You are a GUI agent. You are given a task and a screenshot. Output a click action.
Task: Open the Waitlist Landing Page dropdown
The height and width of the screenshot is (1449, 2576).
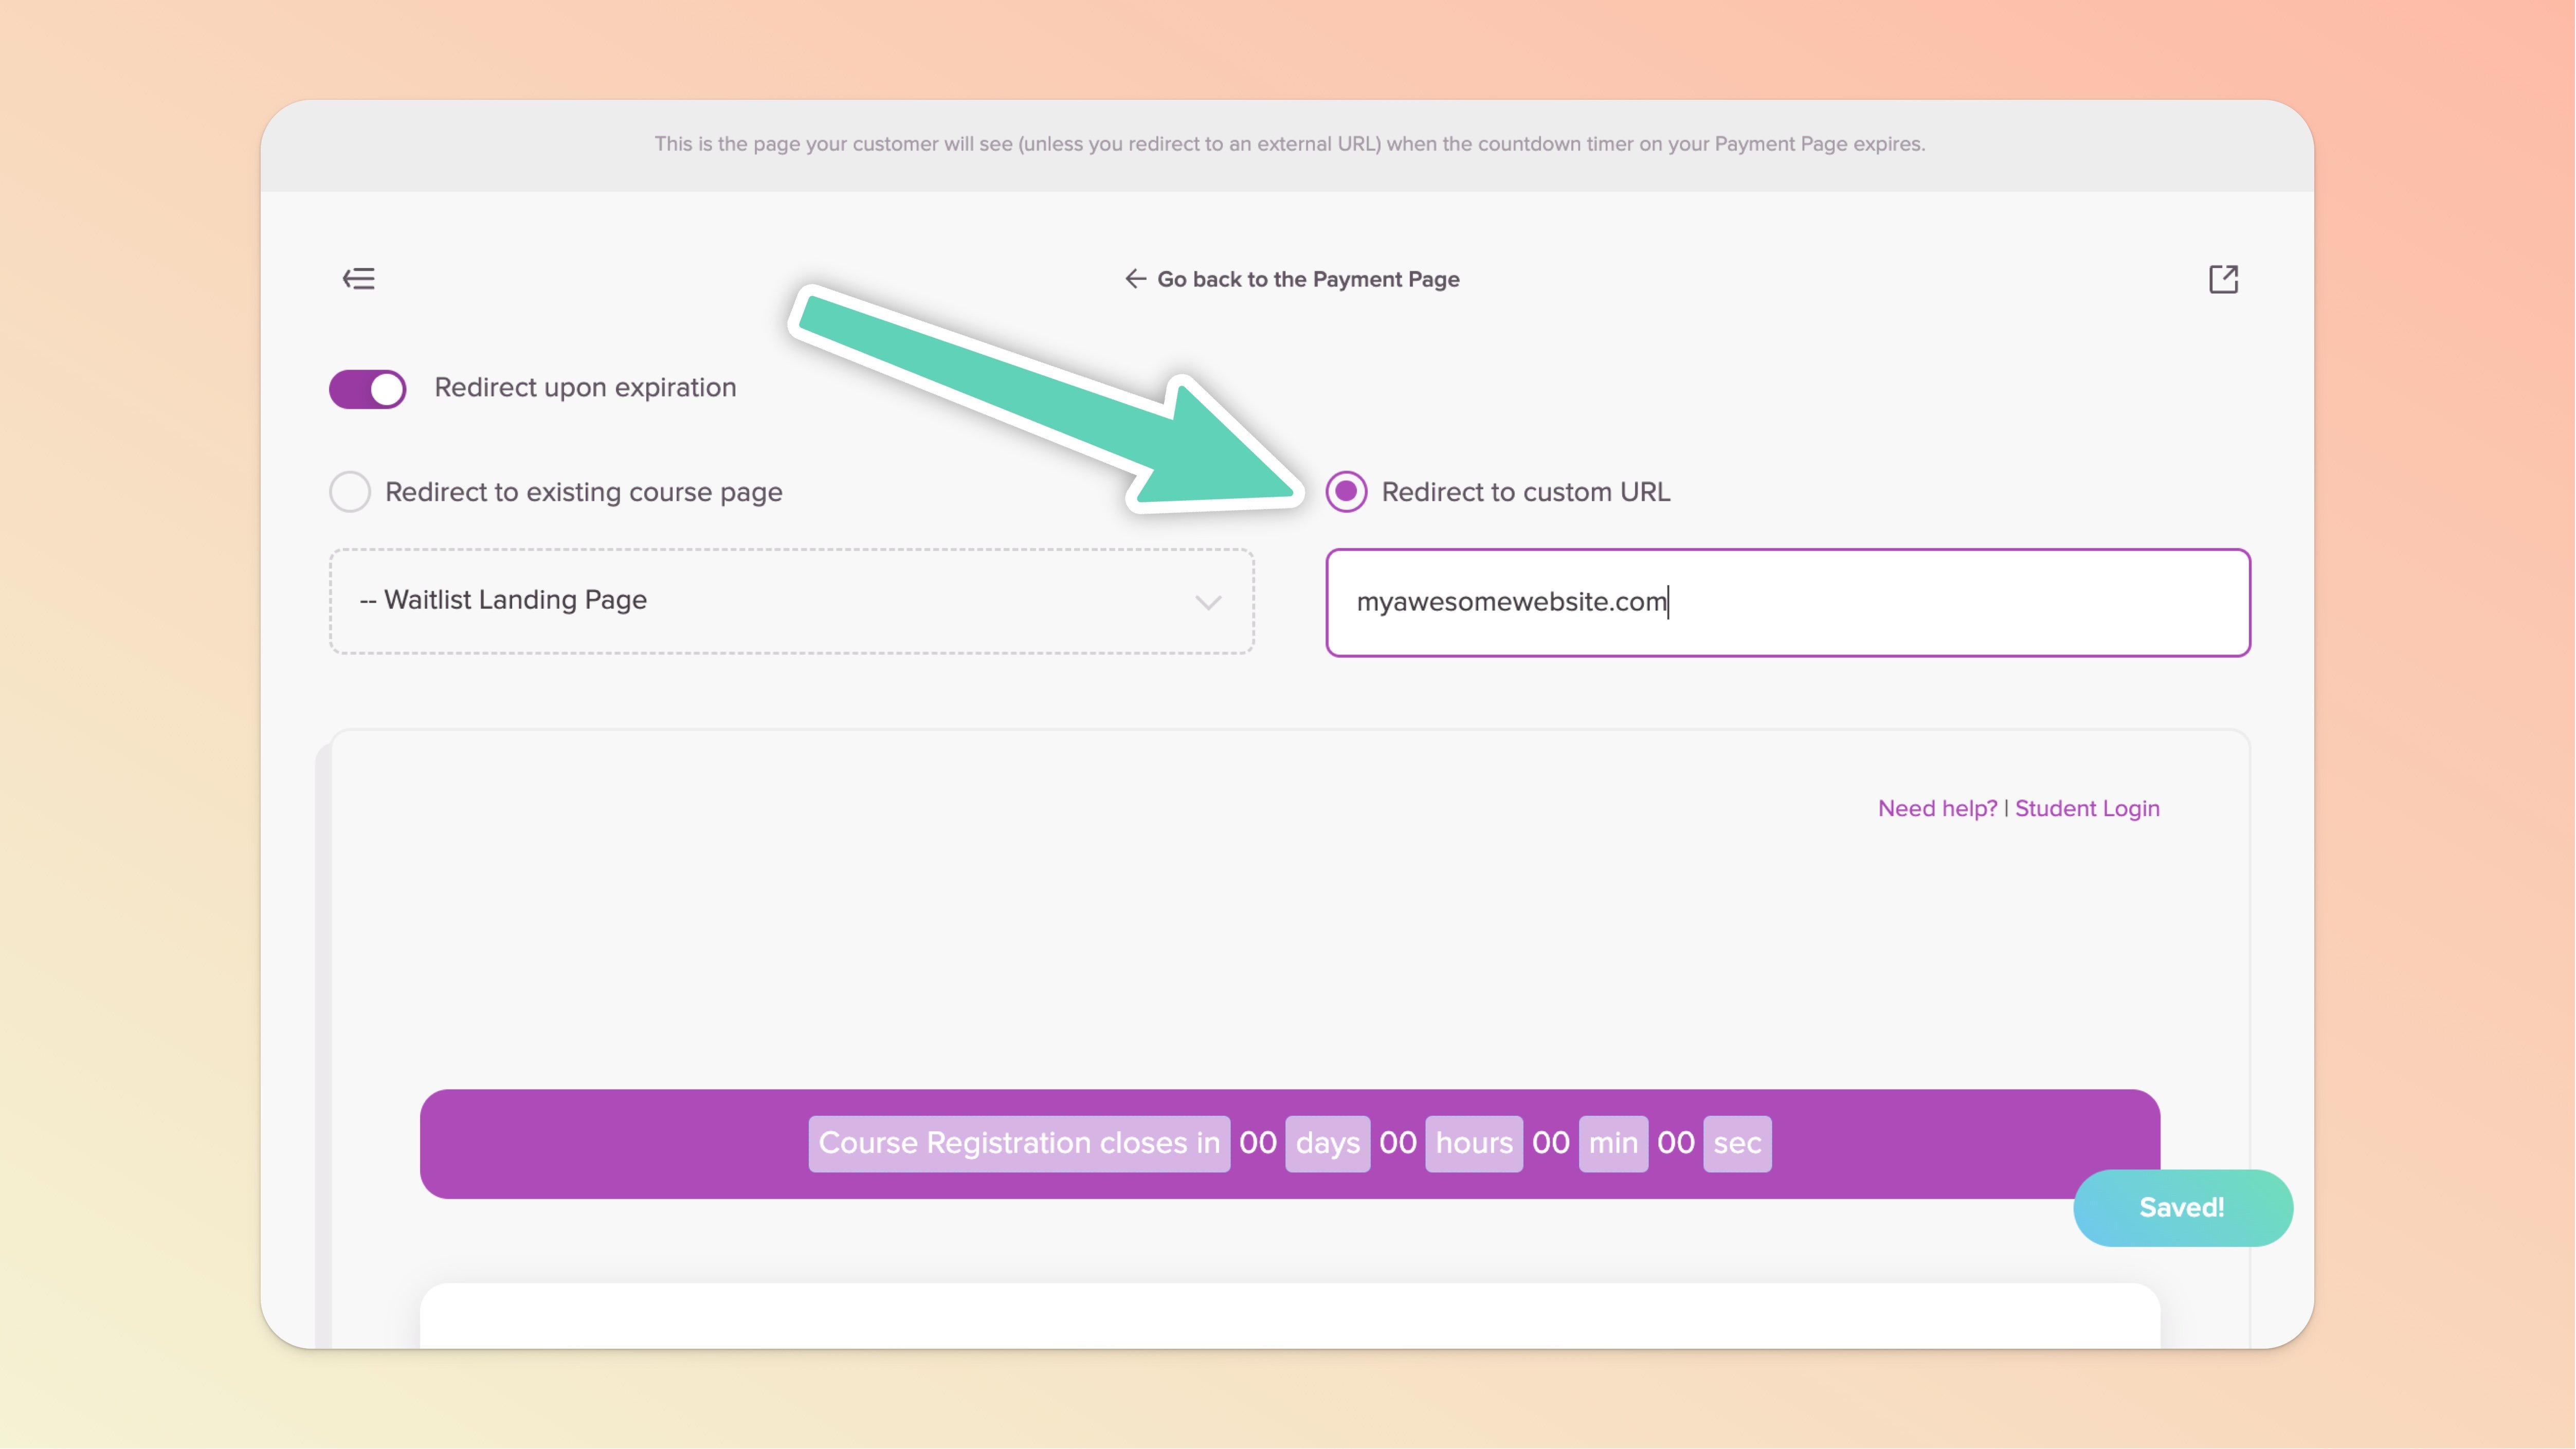tap(790, 601)
